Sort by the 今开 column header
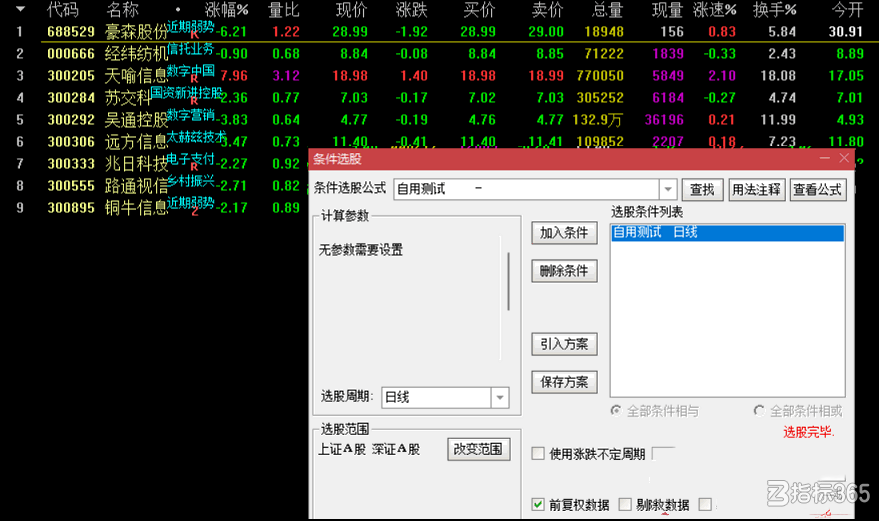Image resolution: width=879 pixels, height=521 pixels. coord(848,10)
